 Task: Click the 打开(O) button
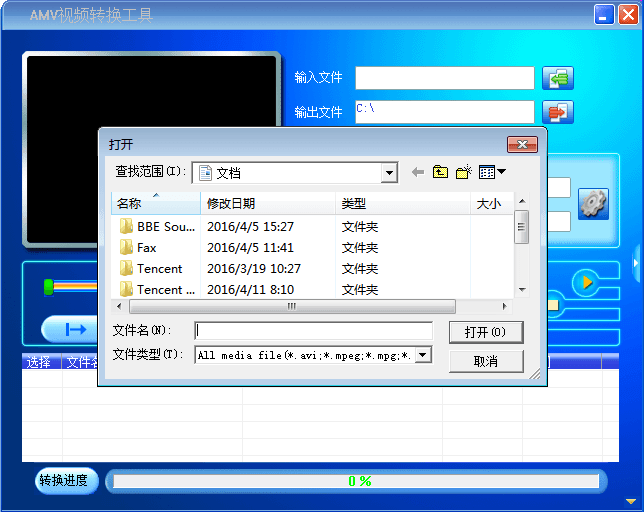click(486, 332)
